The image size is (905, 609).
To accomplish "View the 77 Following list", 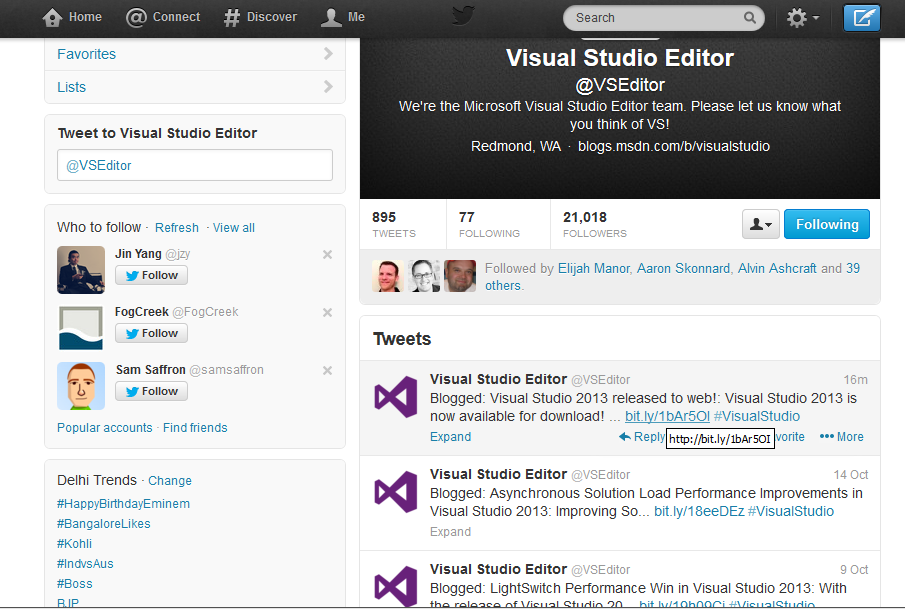I will (x=489, y=225).
